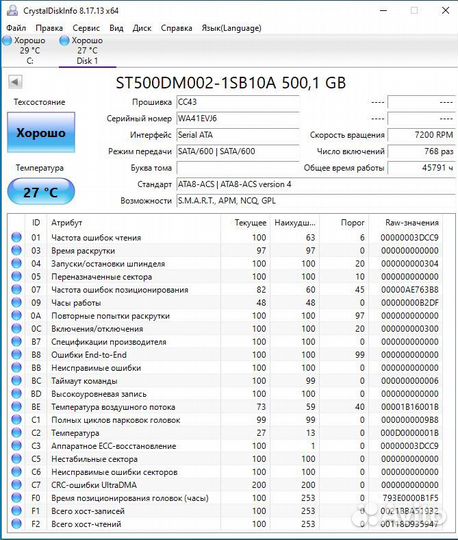Screen dimensions: 458x540
Task: Click the Прошивка field with CC43
Action: click(x=238, y=102)
